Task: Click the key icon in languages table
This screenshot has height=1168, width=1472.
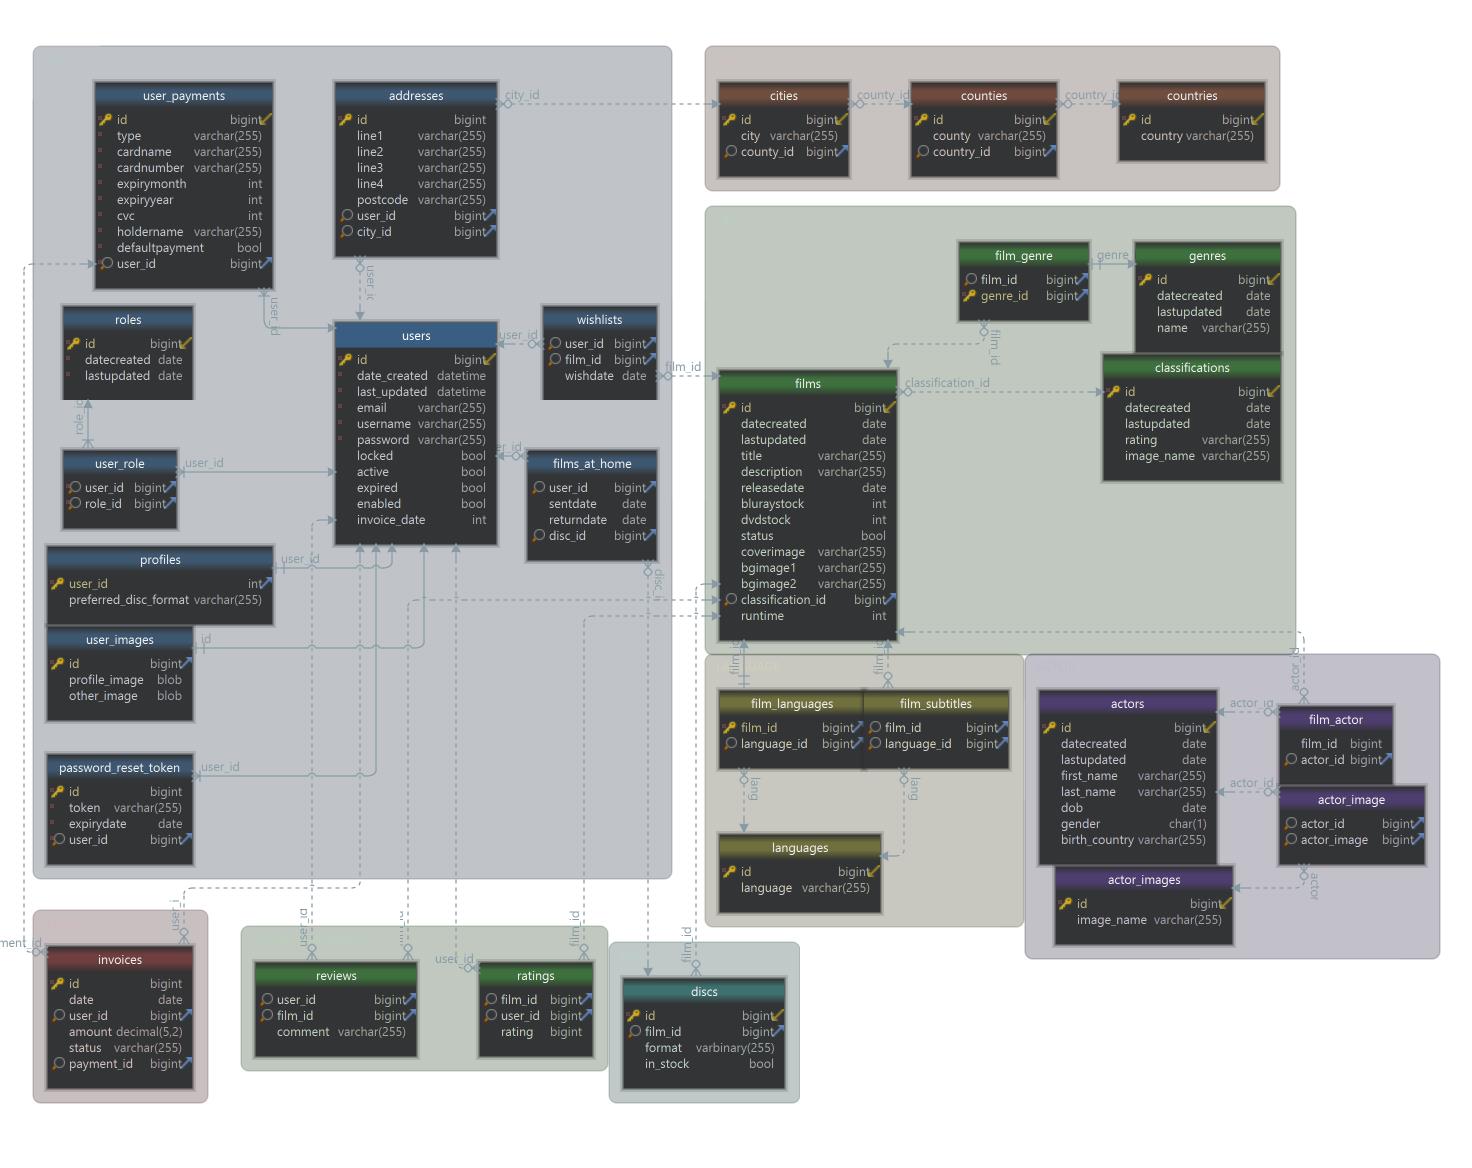Action: tap(729, 872)
